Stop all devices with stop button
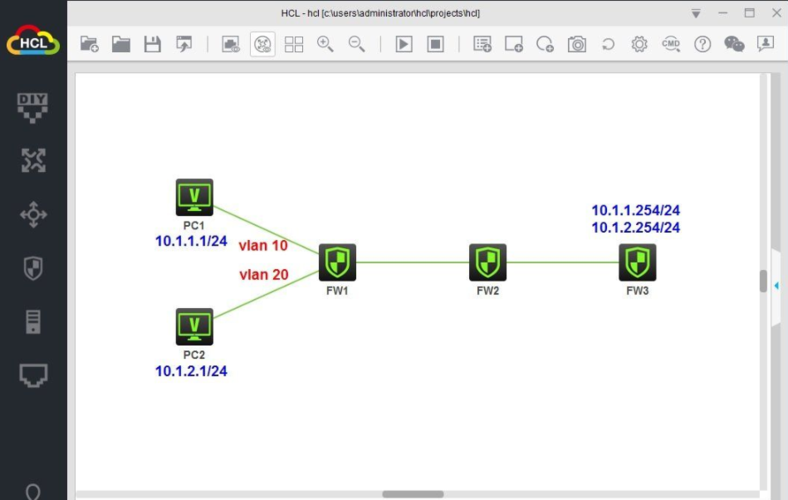Viewport: 788px width, 500px height. pos(435,44)
